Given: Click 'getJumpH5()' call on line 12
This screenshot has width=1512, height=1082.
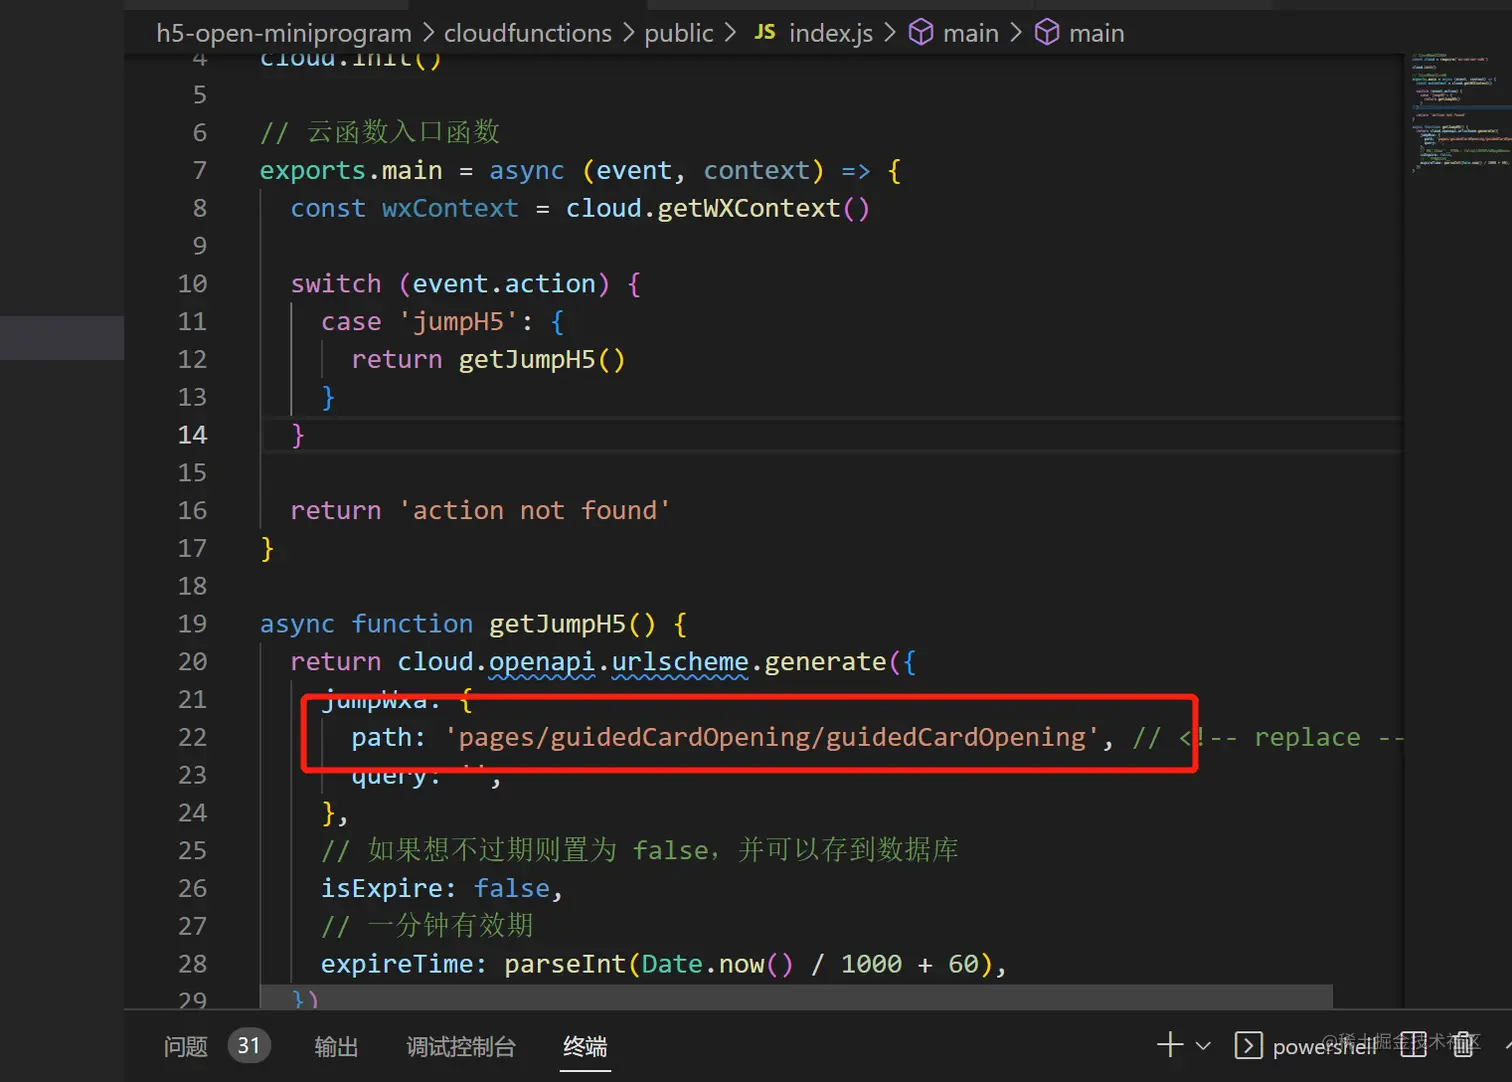Looking at the screenshot, I should coord(542,359).
